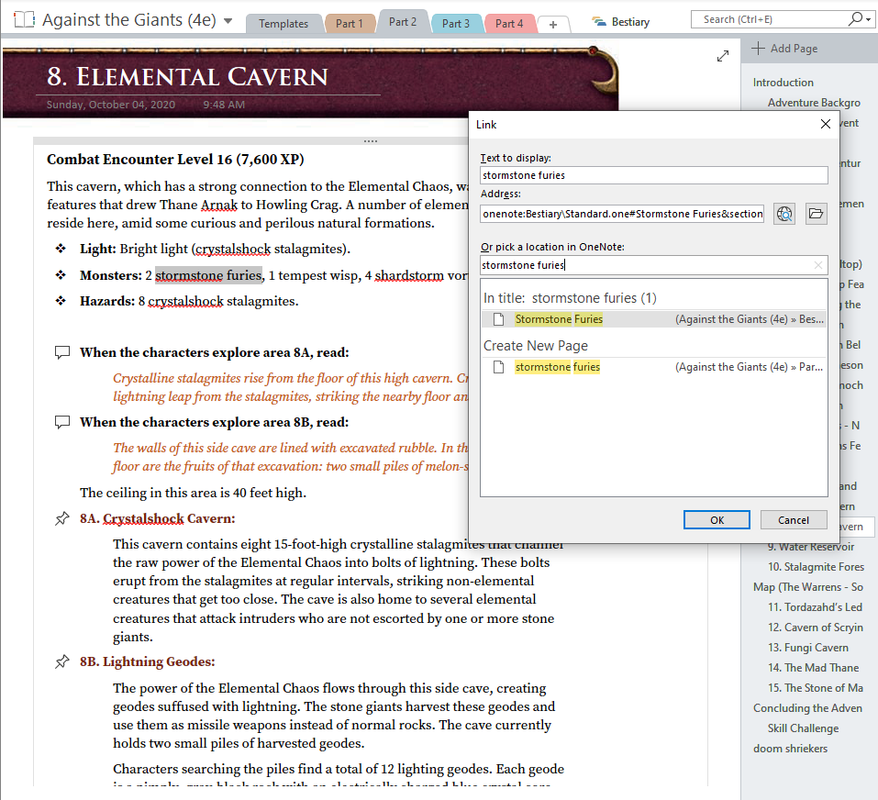878x800 pixels.
Task: Click the pushpin tag beside 8B. Lightning Geodes
Action: tap(62, 662)
